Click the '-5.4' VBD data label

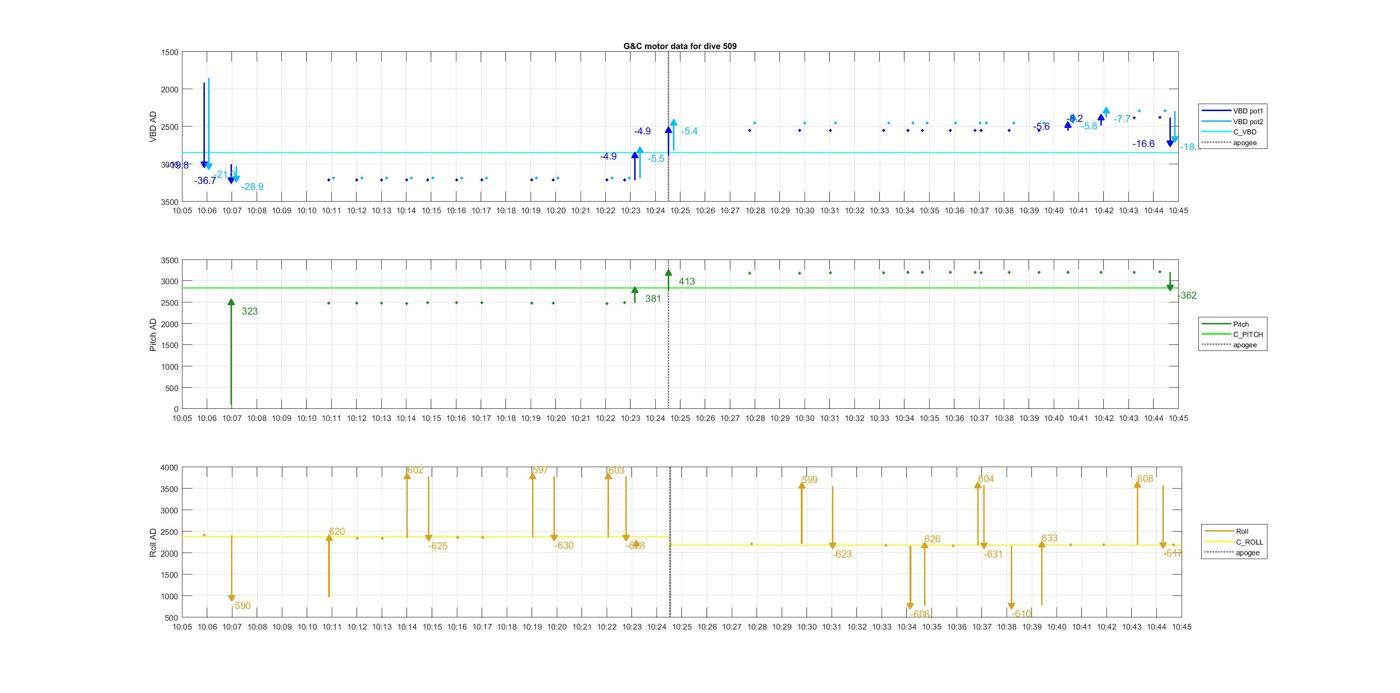[689, 132]
